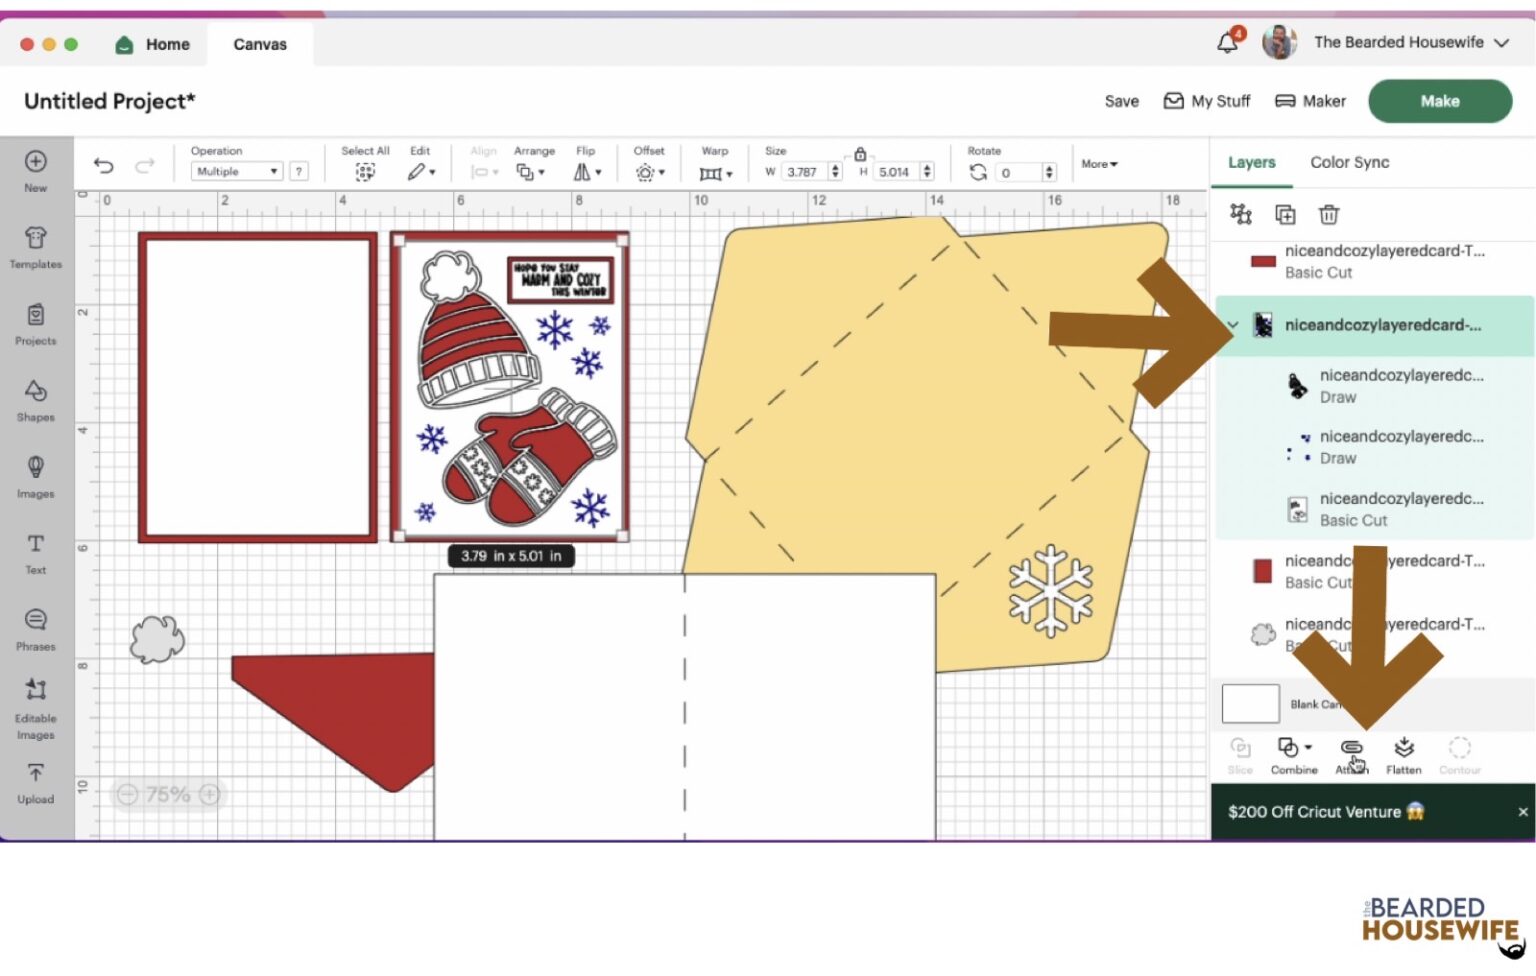
Task: Click Save in the header
Action: pos(1121,101)
